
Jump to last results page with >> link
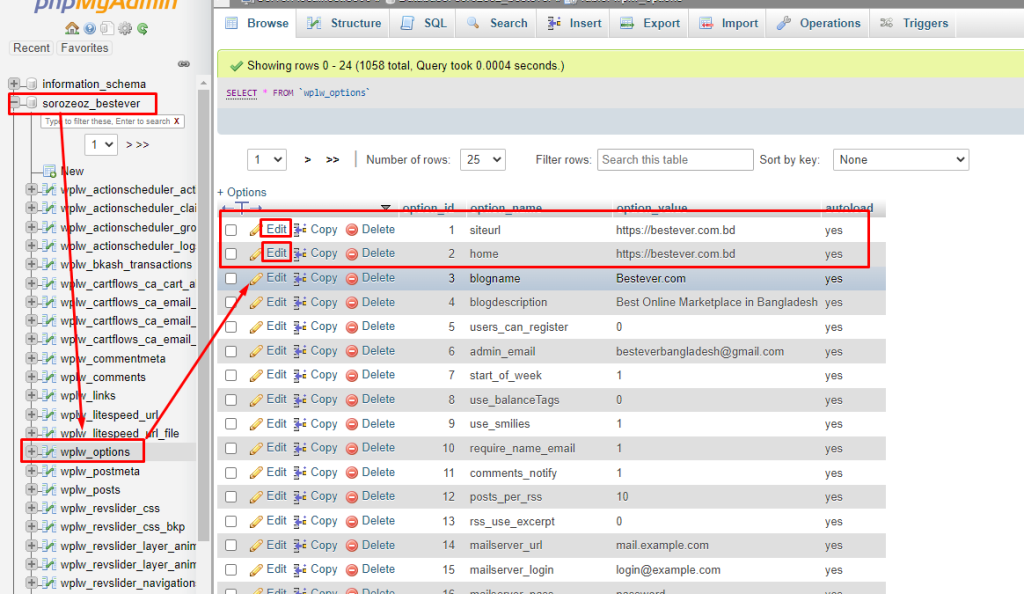click(332, 160)
